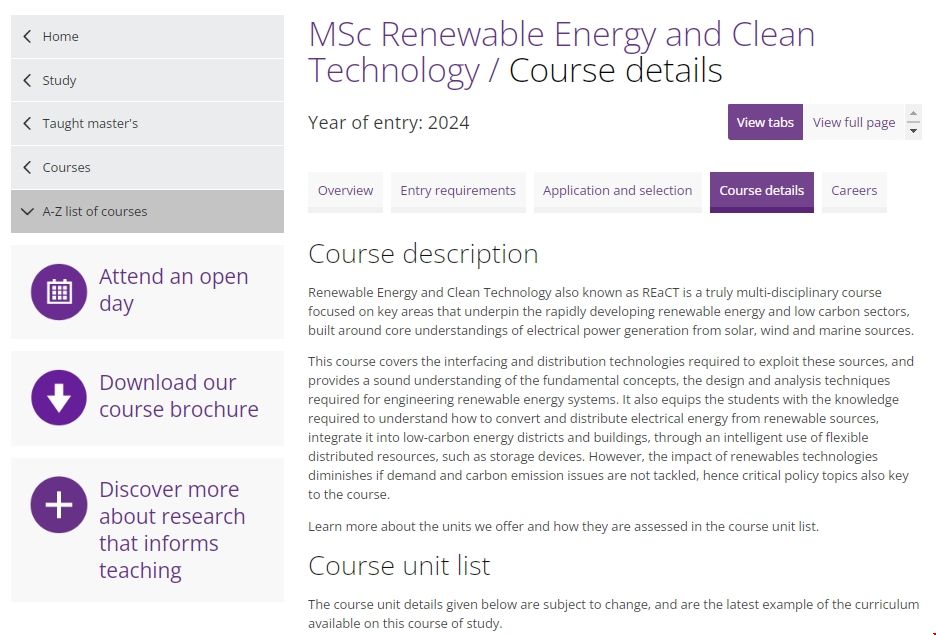Go to the Careers tab
The width and height of the screenshot is (936, 635).
(x=854, y=190)
